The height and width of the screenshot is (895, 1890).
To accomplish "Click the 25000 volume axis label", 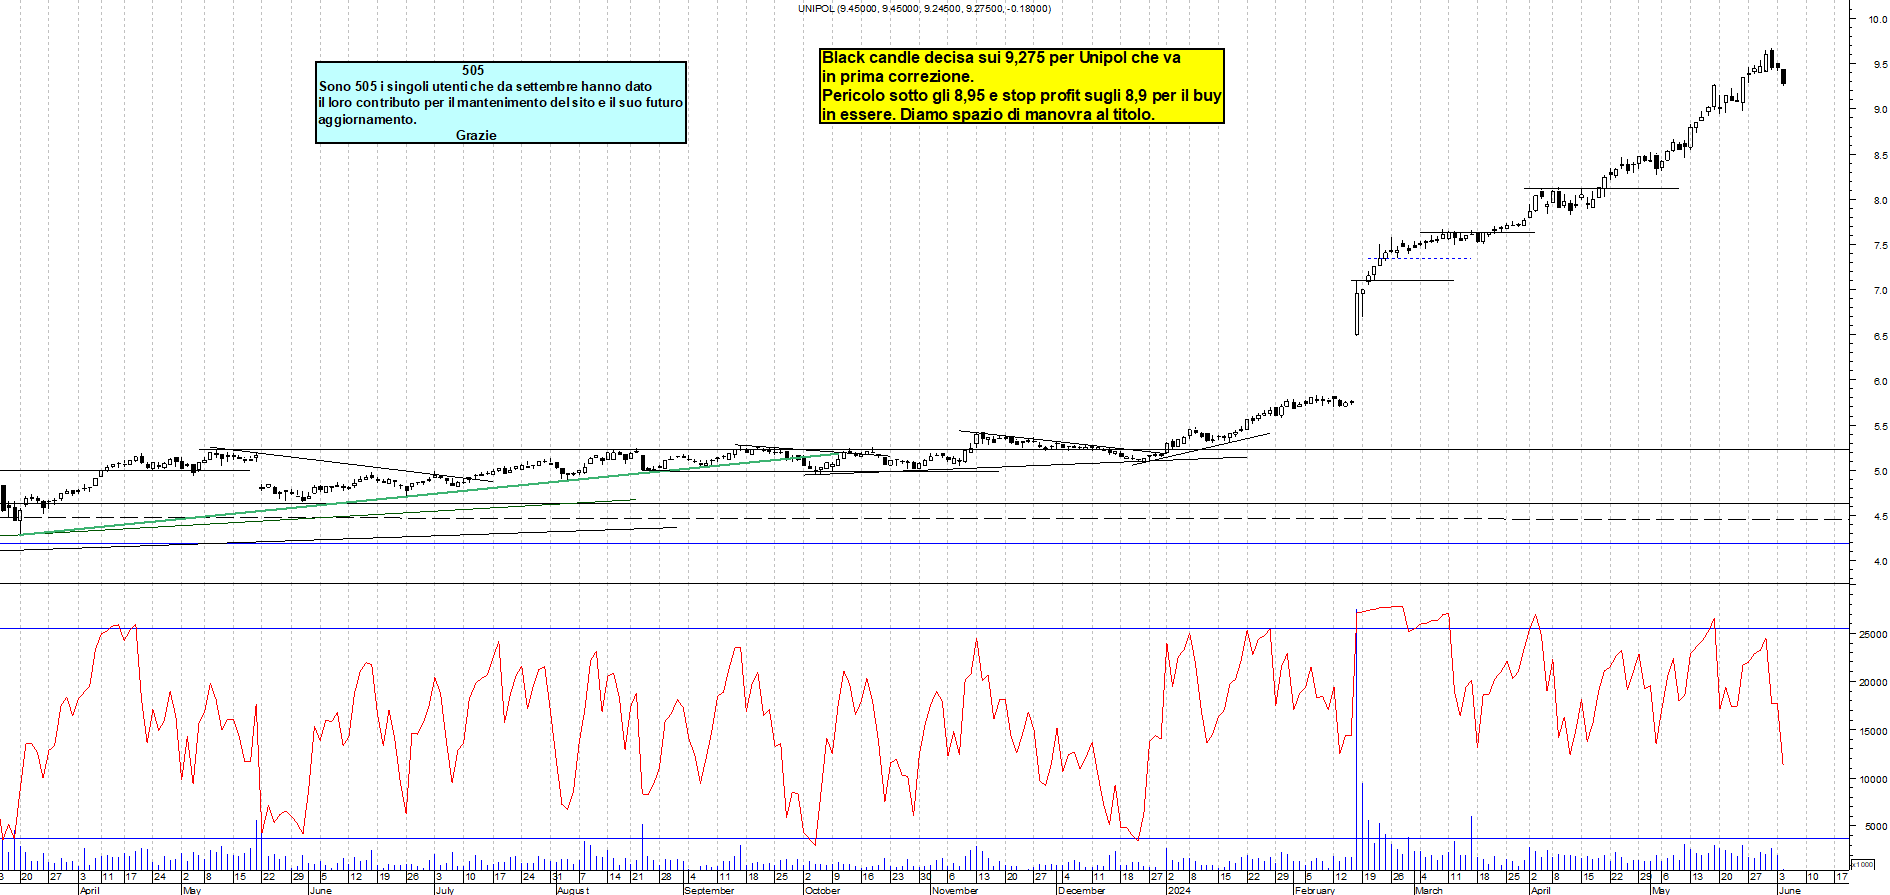I will click(x=1872, y=634).
